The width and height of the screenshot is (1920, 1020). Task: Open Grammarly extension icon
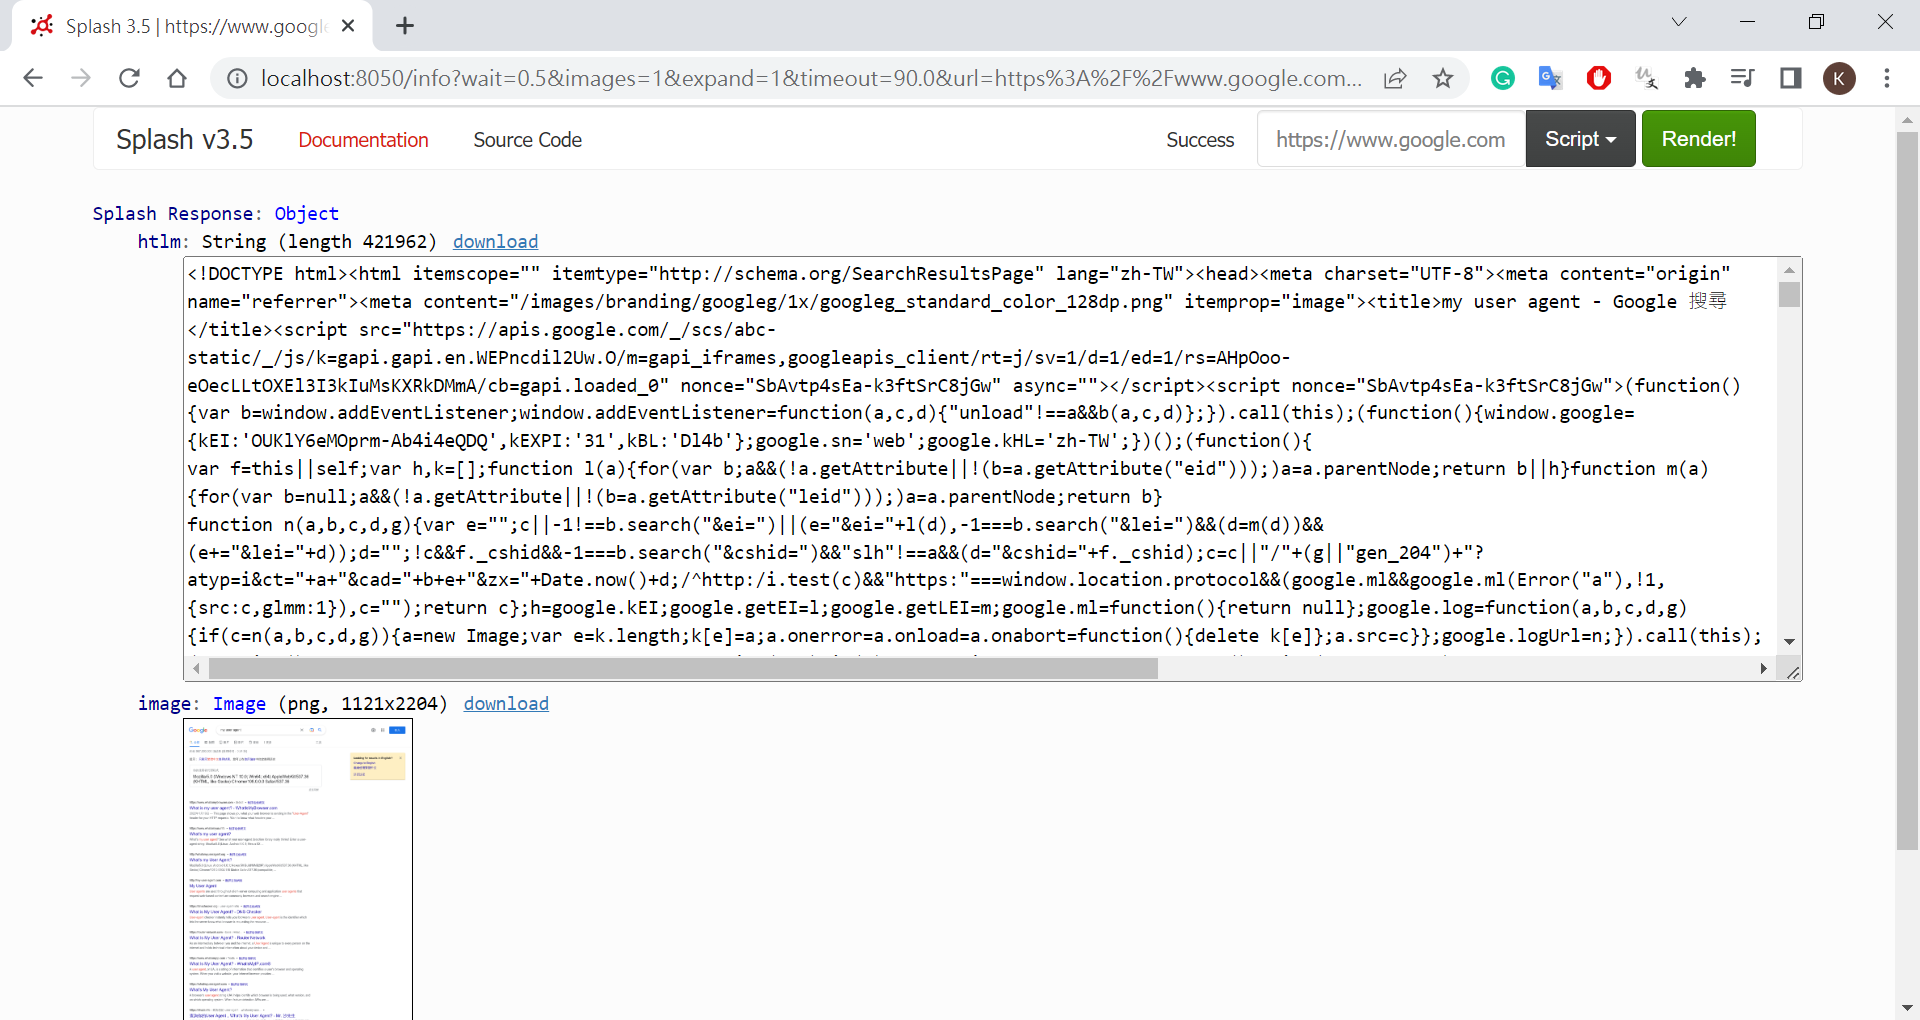click(x=1502, y=78)
